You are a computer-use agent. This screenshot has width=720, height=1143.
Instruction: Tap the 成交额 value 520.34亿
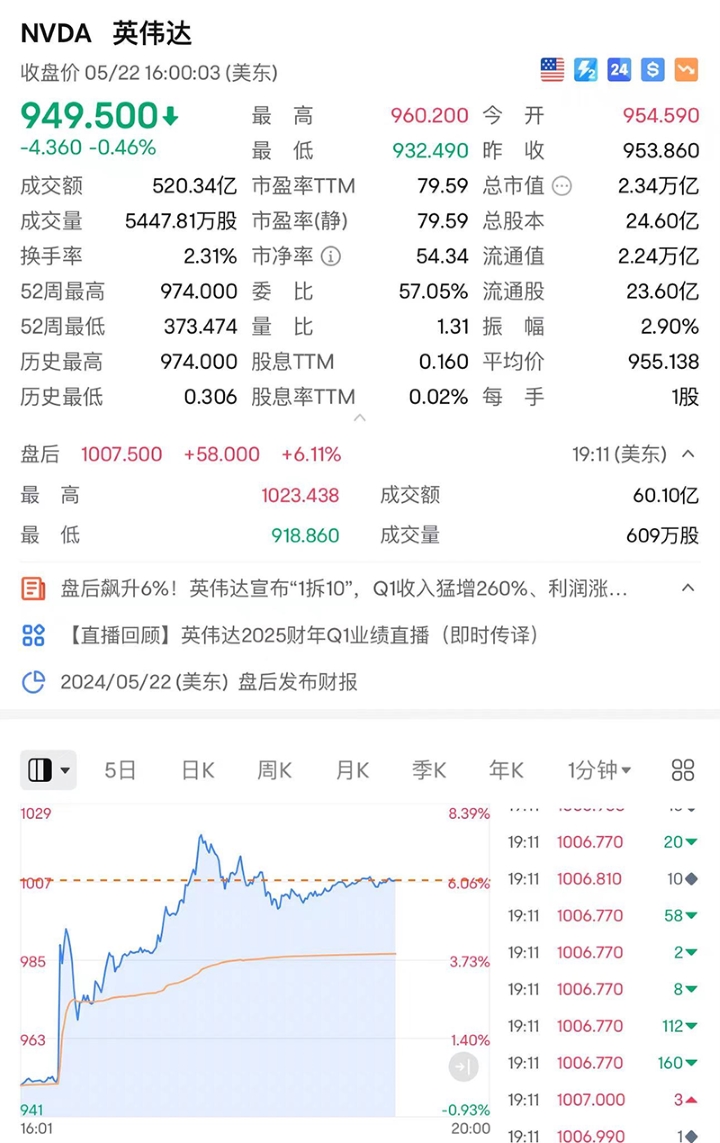[195, 186]
